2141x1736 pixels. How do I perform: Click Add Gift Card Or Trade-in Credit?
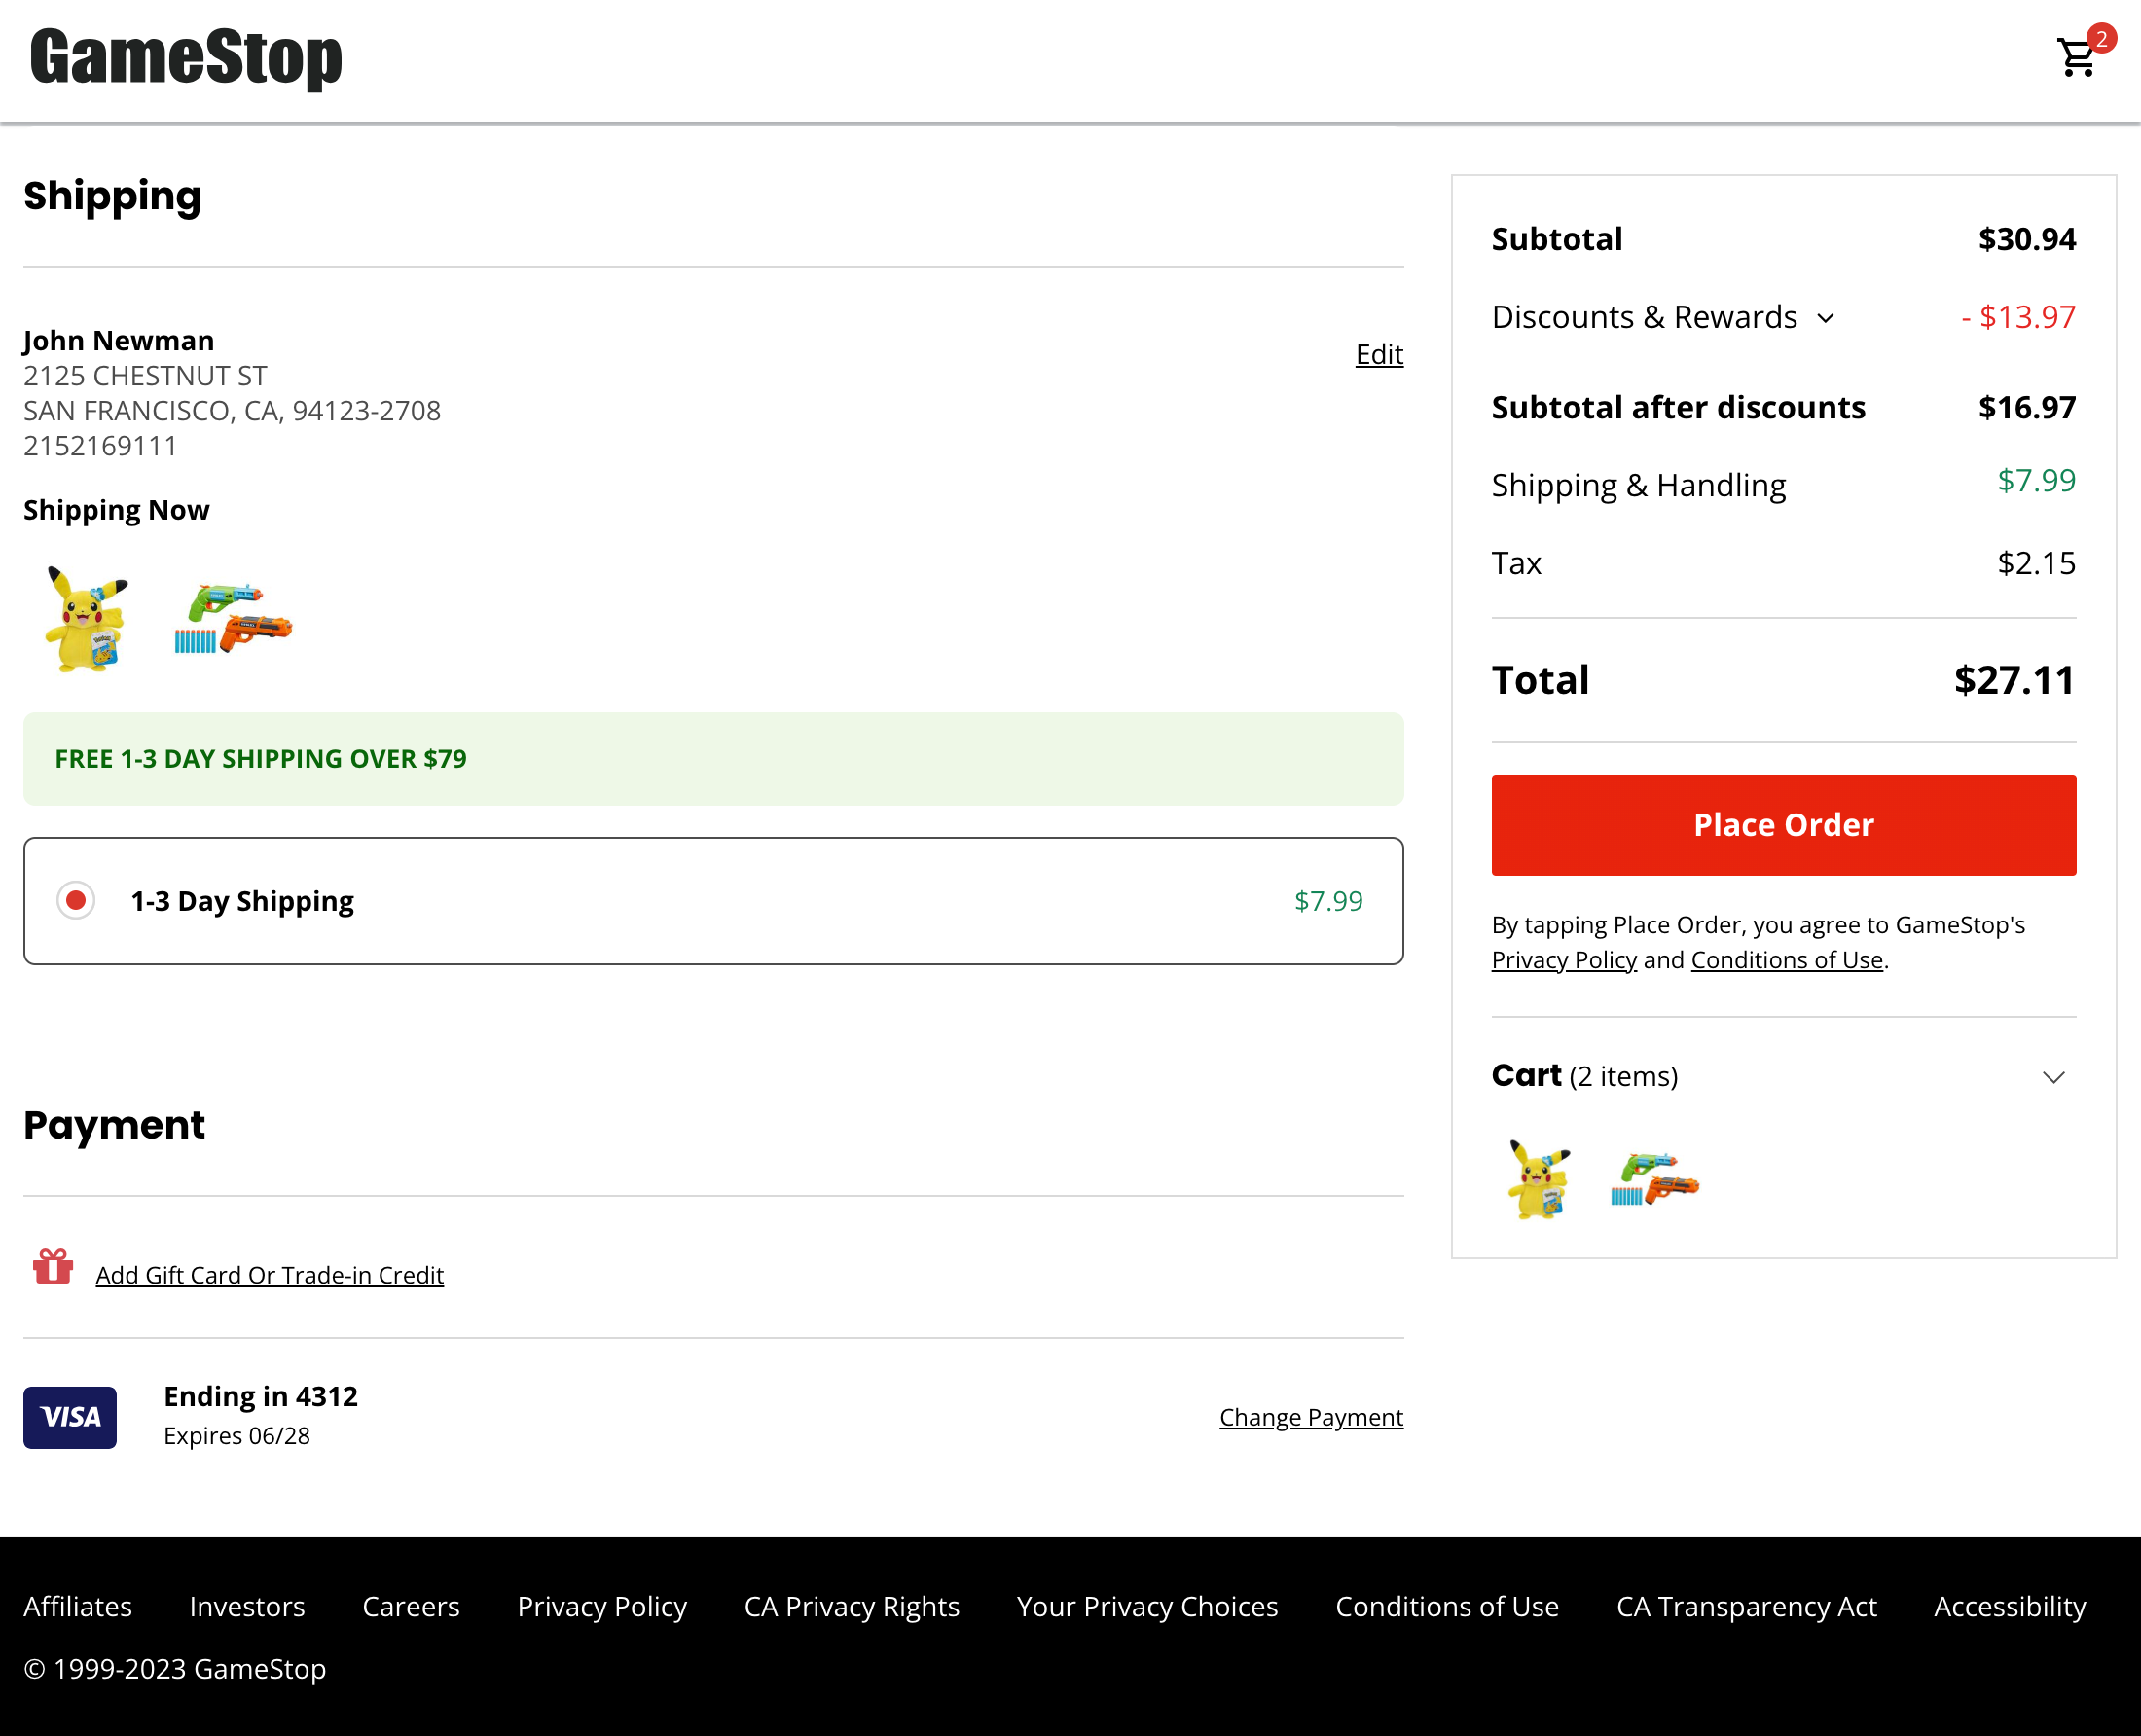click(x=270, y=1274)
